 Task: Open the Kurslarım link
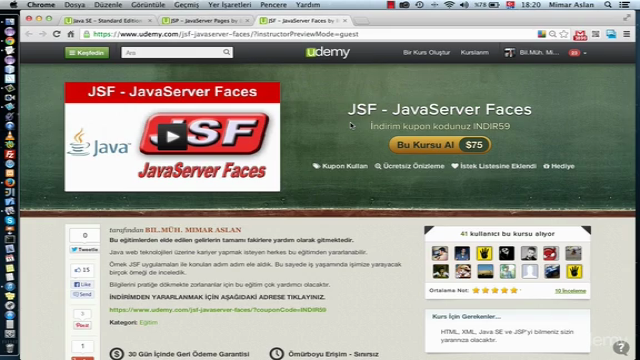[x=475, y=52]
